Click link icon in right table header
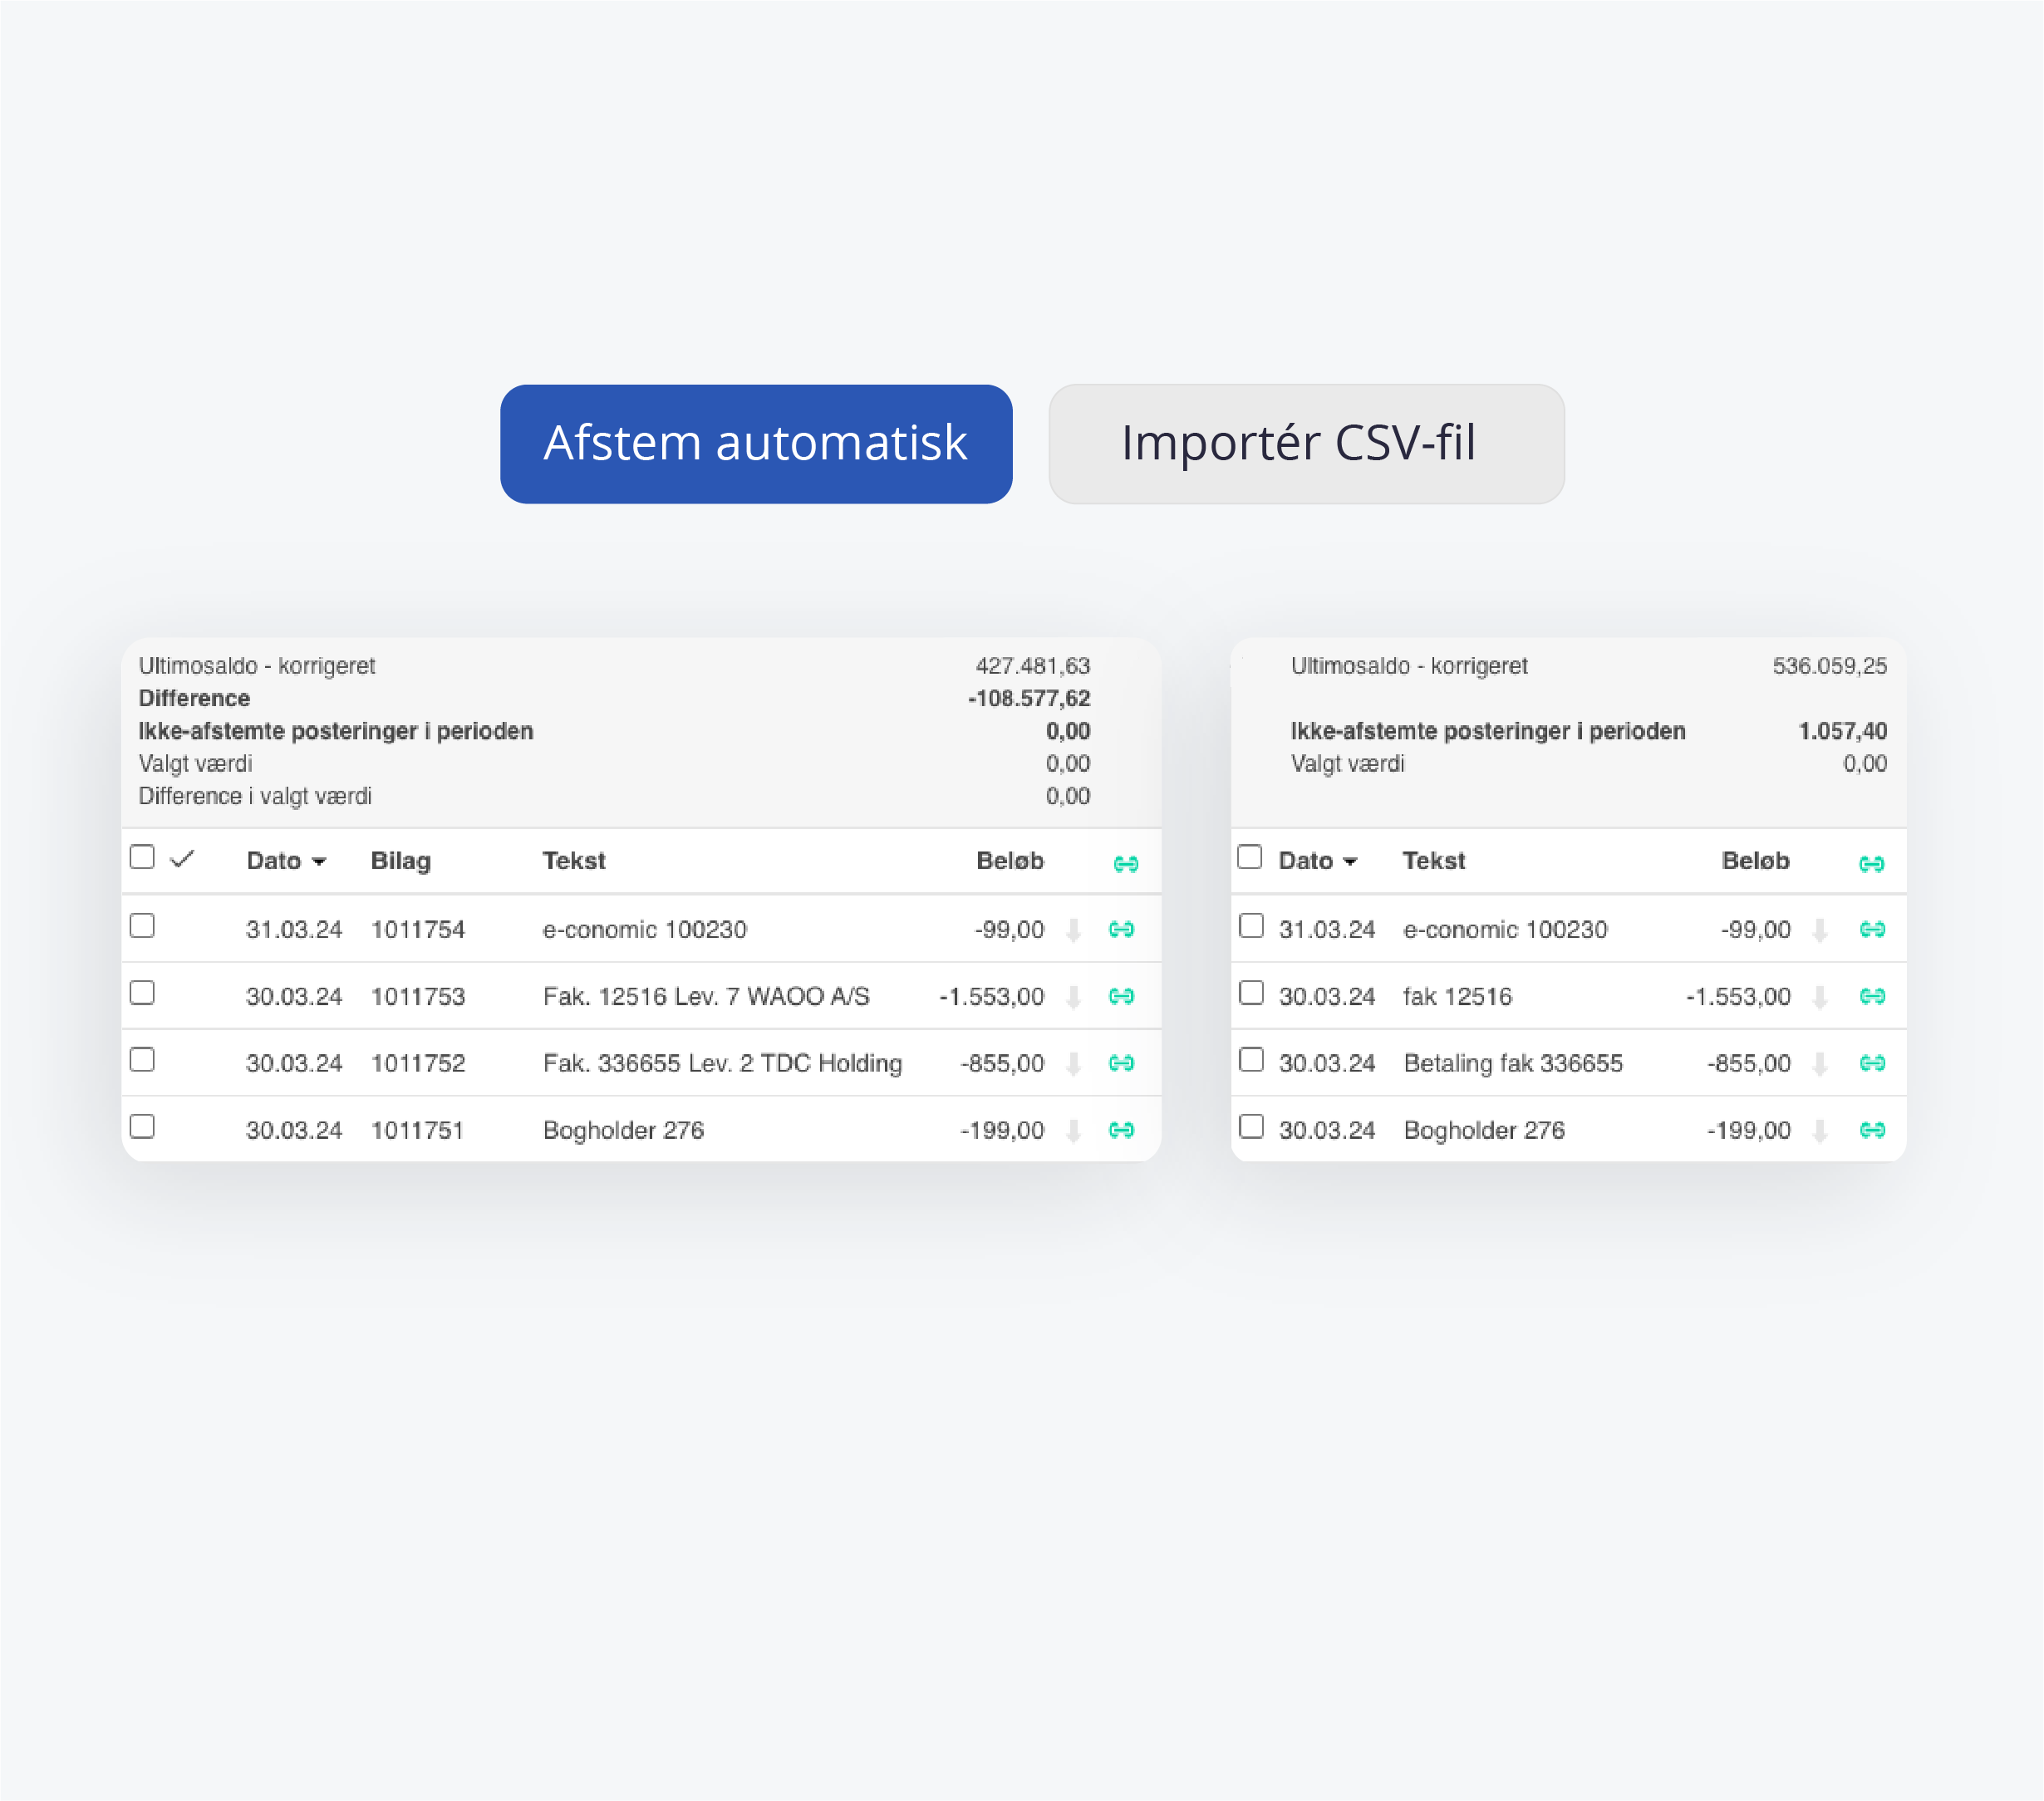 (x=1872, y=864)
